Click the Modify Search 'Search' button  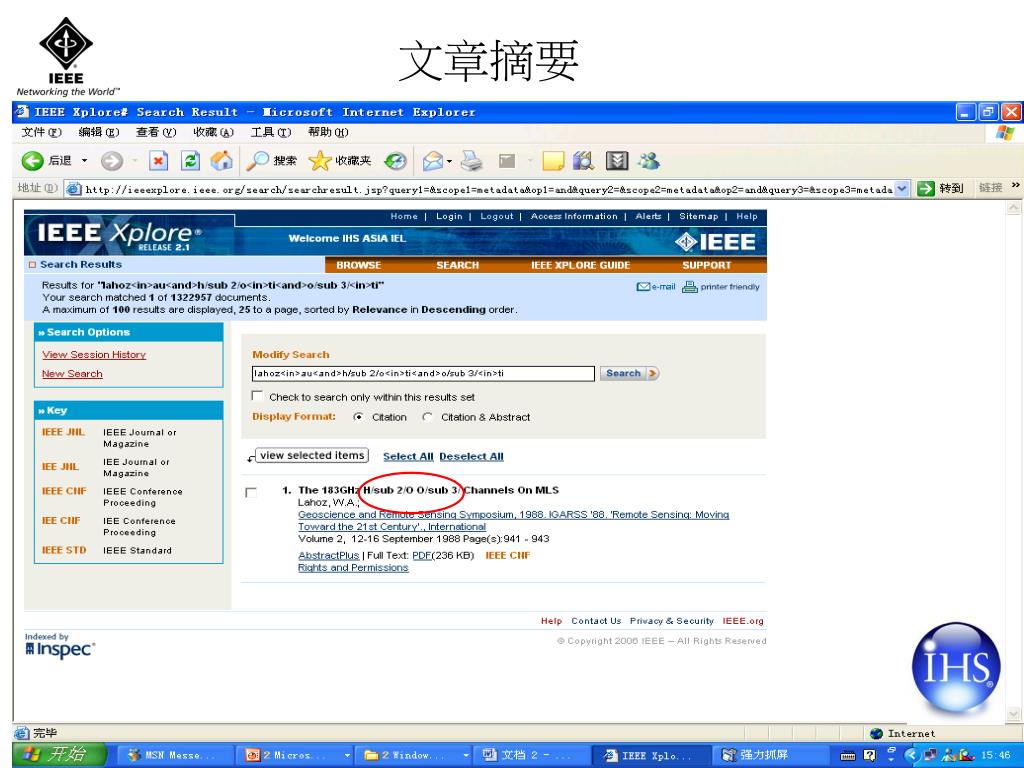[630, 373]
